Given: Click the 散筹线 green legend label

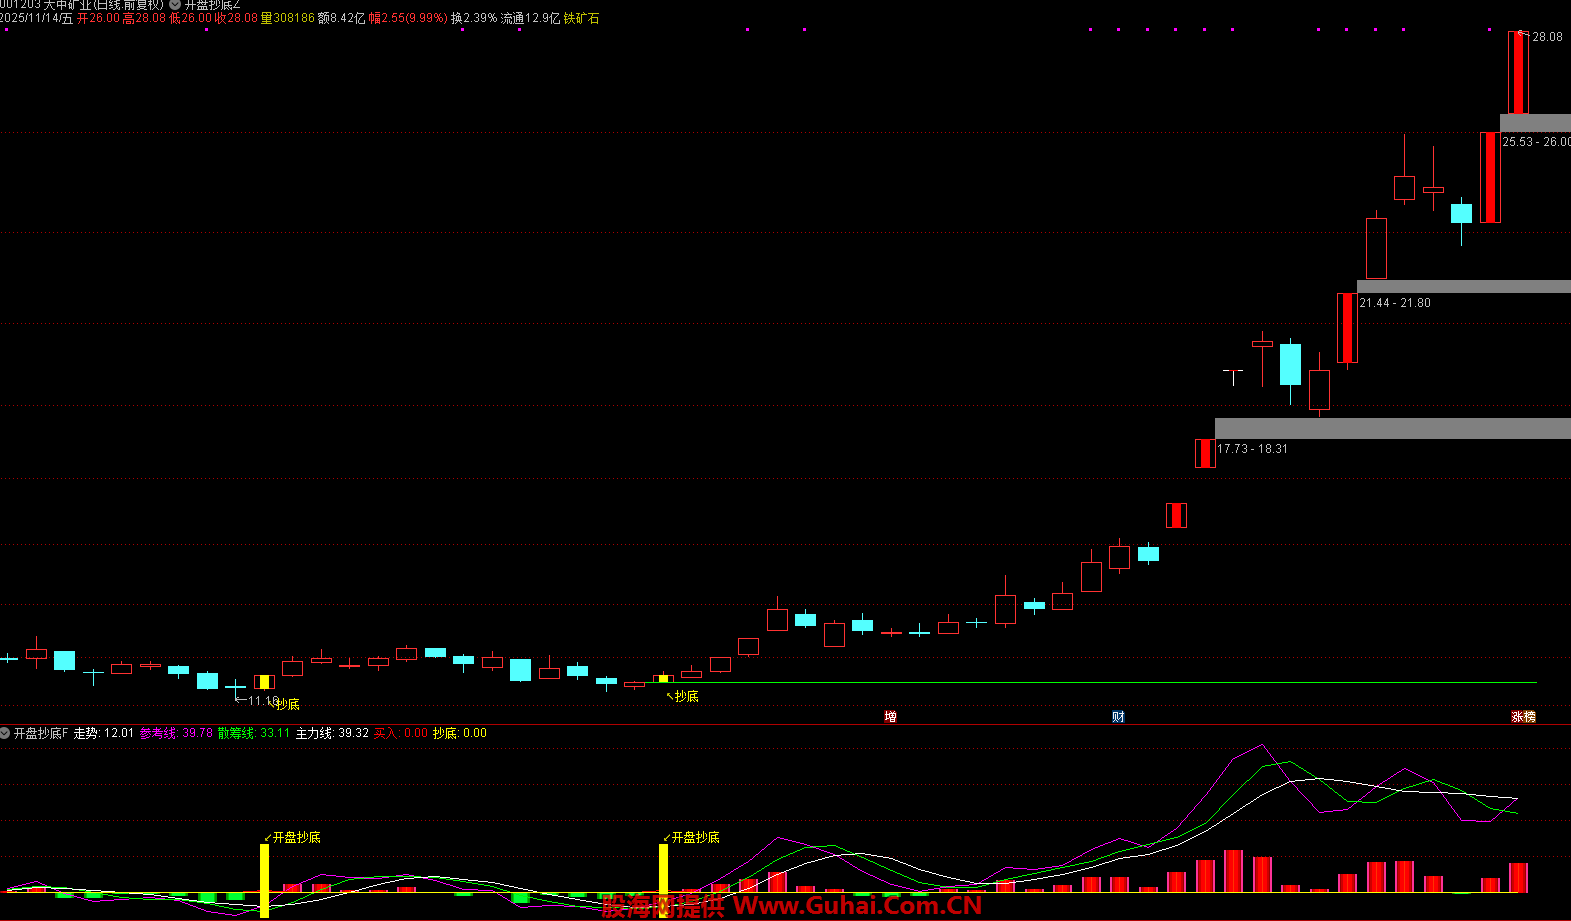Looking at the screenshot, I should pyautogui.click(x=236, y=733).
